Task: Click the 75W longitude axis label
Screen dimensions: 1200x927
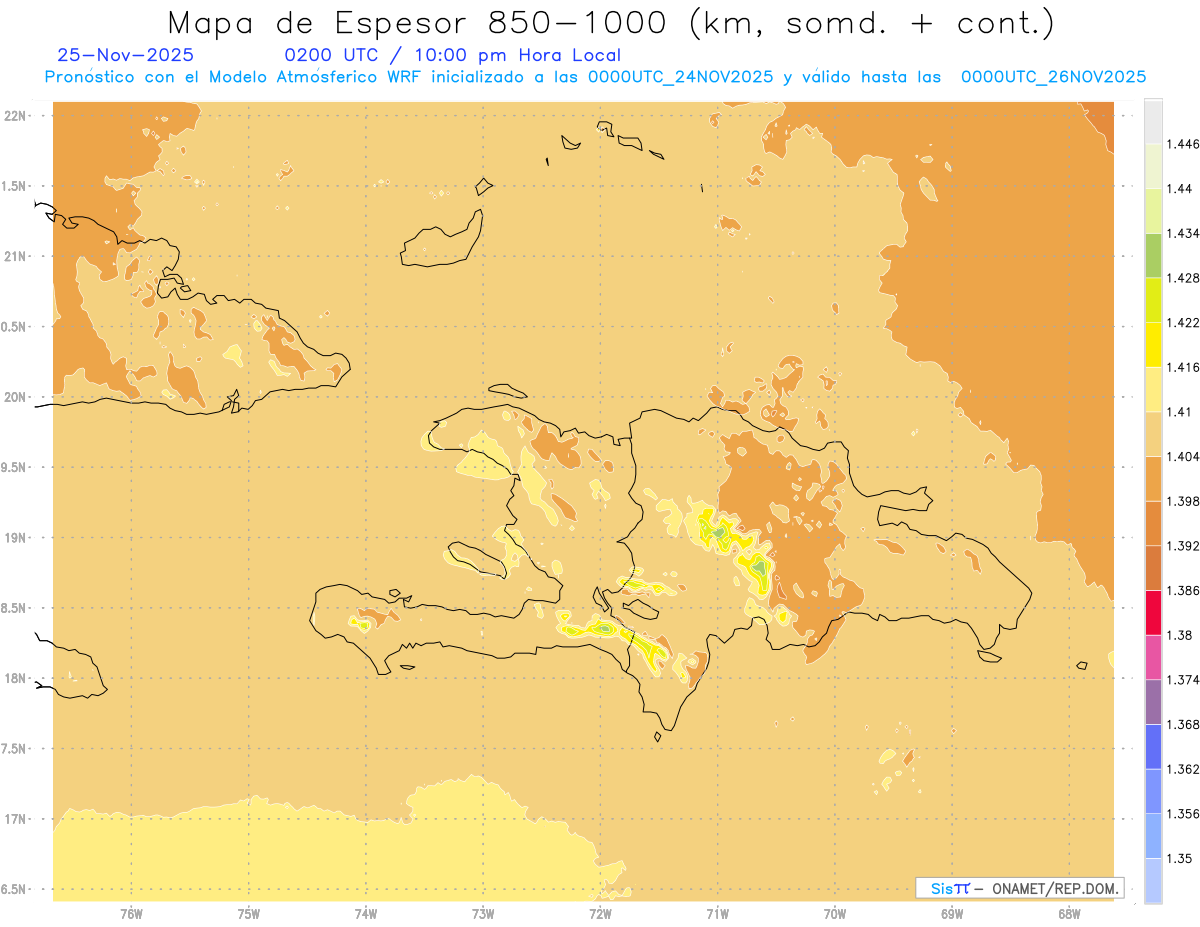Action: pos(249,914)
